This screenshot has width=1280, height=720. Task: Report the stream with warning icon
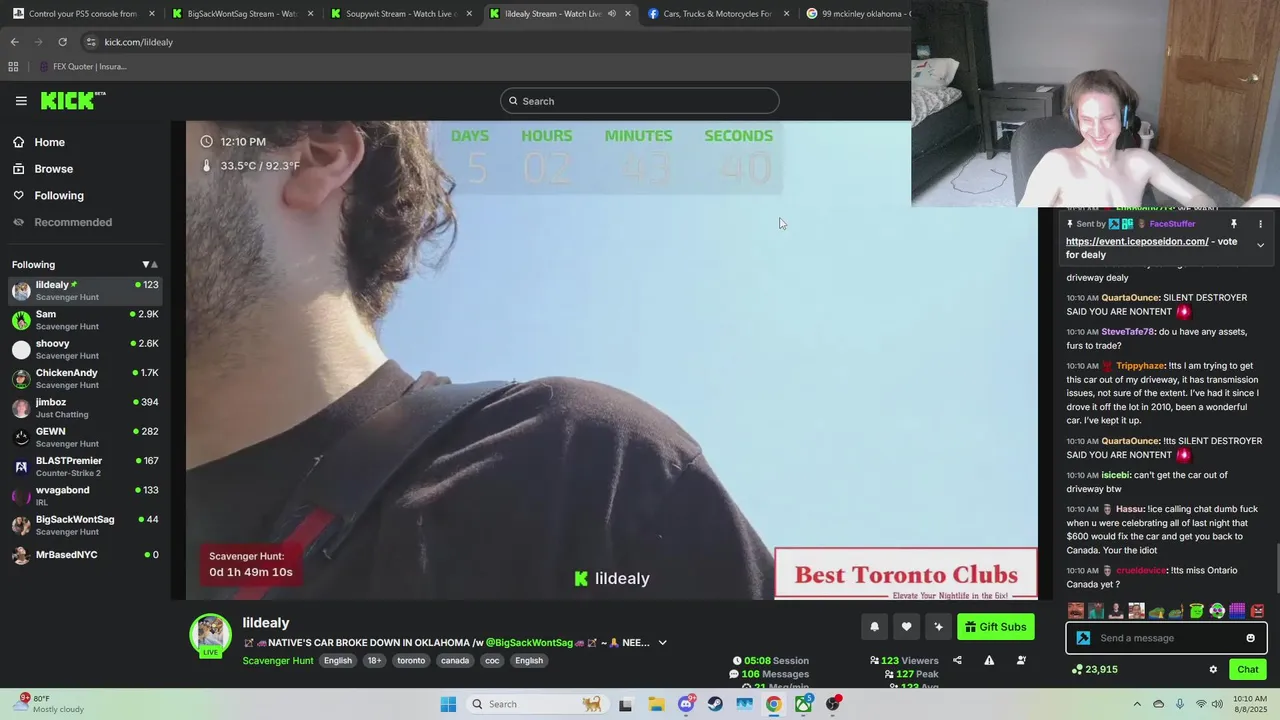click(x=989, y=660)
